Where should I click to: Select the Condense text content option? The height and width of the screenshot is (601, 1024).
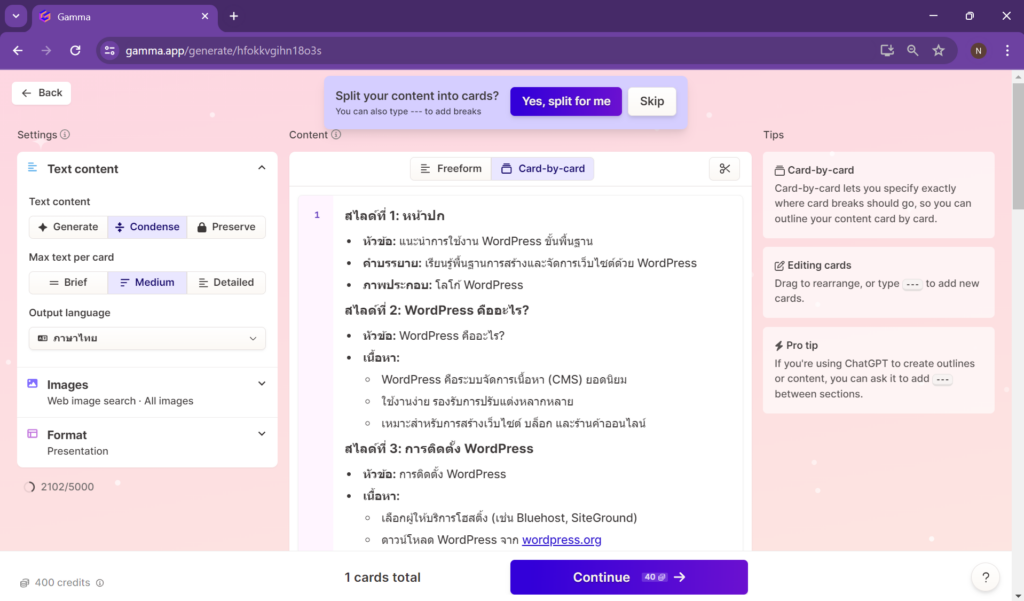[x=147, y=227]
